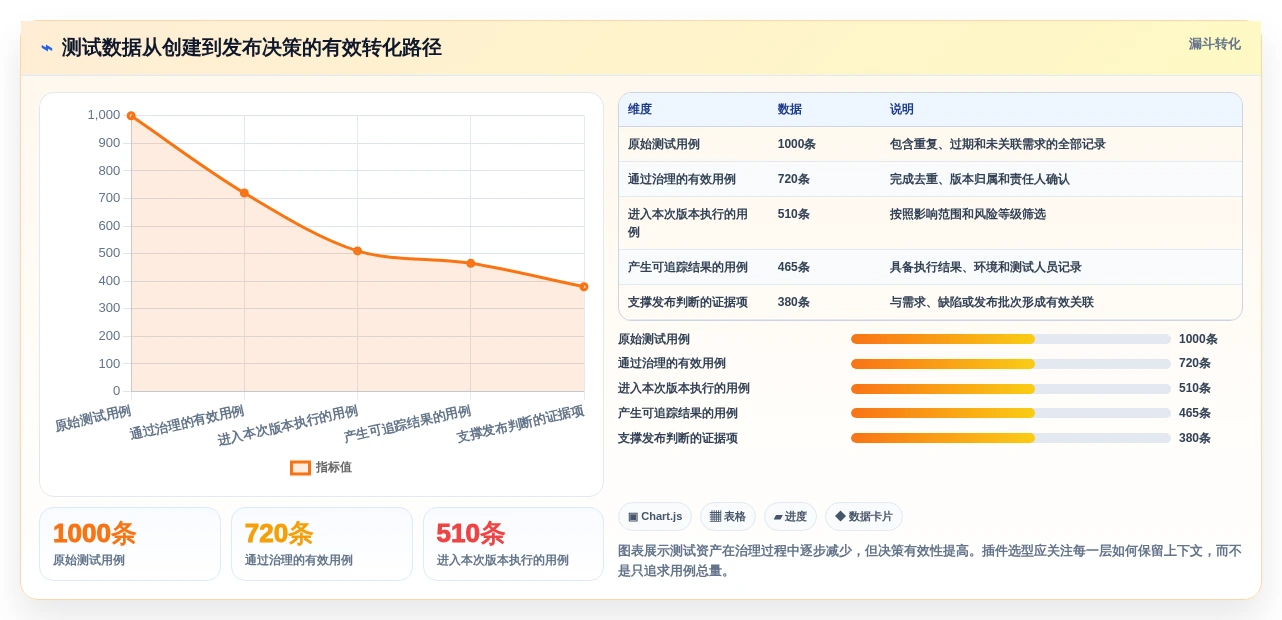Click the page title 测试数据从创建到发布决策的有效转化路径
Screen dimensions: 1282x620
coord(251,48)
